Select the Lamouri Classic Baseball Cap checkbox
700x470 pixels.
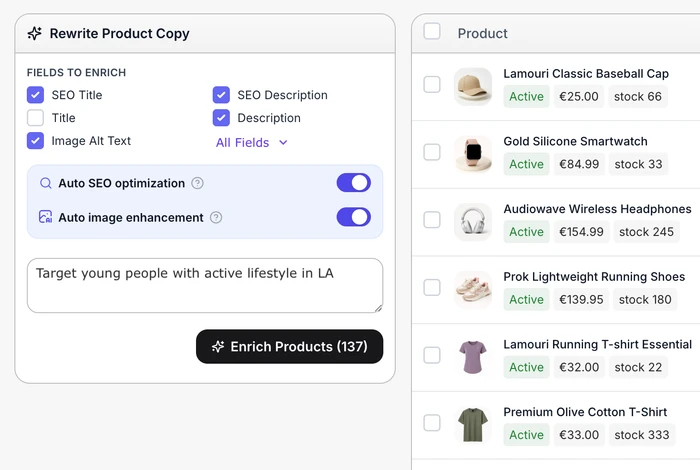(432, 84)
